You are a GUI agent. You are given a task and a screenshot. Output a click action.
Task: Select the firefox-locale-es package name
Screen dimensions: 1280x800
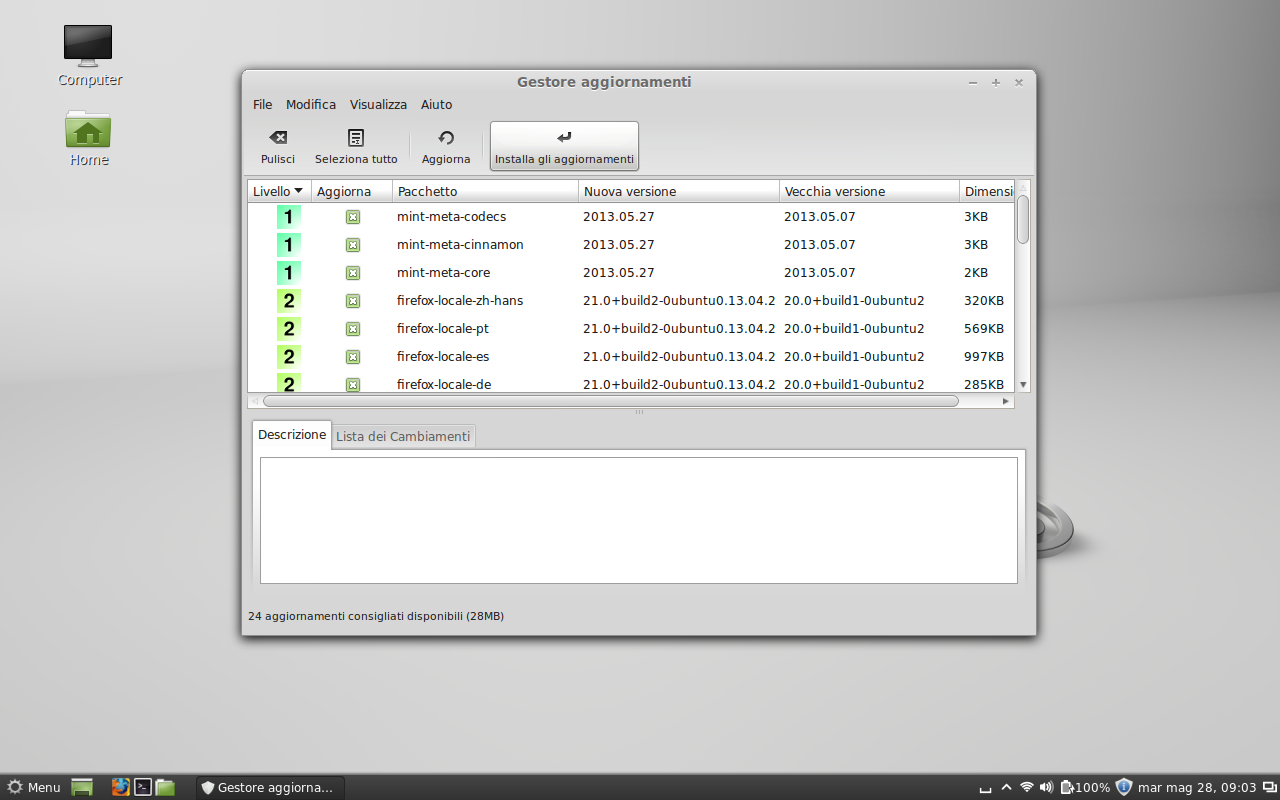click(443, 357)
